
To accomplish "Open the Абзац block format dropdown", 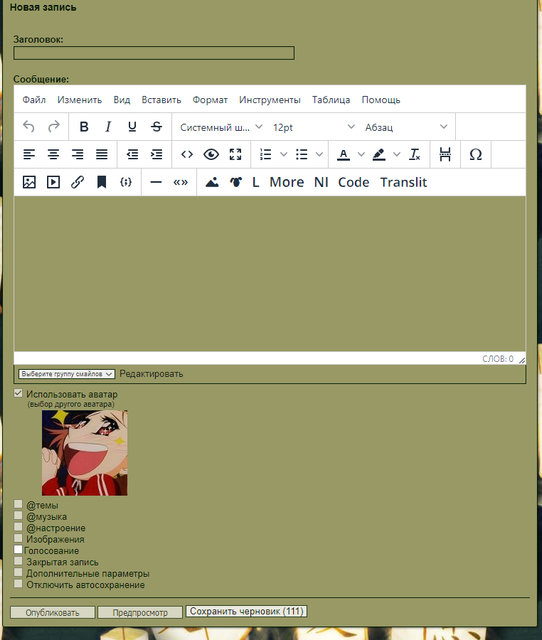I will (406, 127).
